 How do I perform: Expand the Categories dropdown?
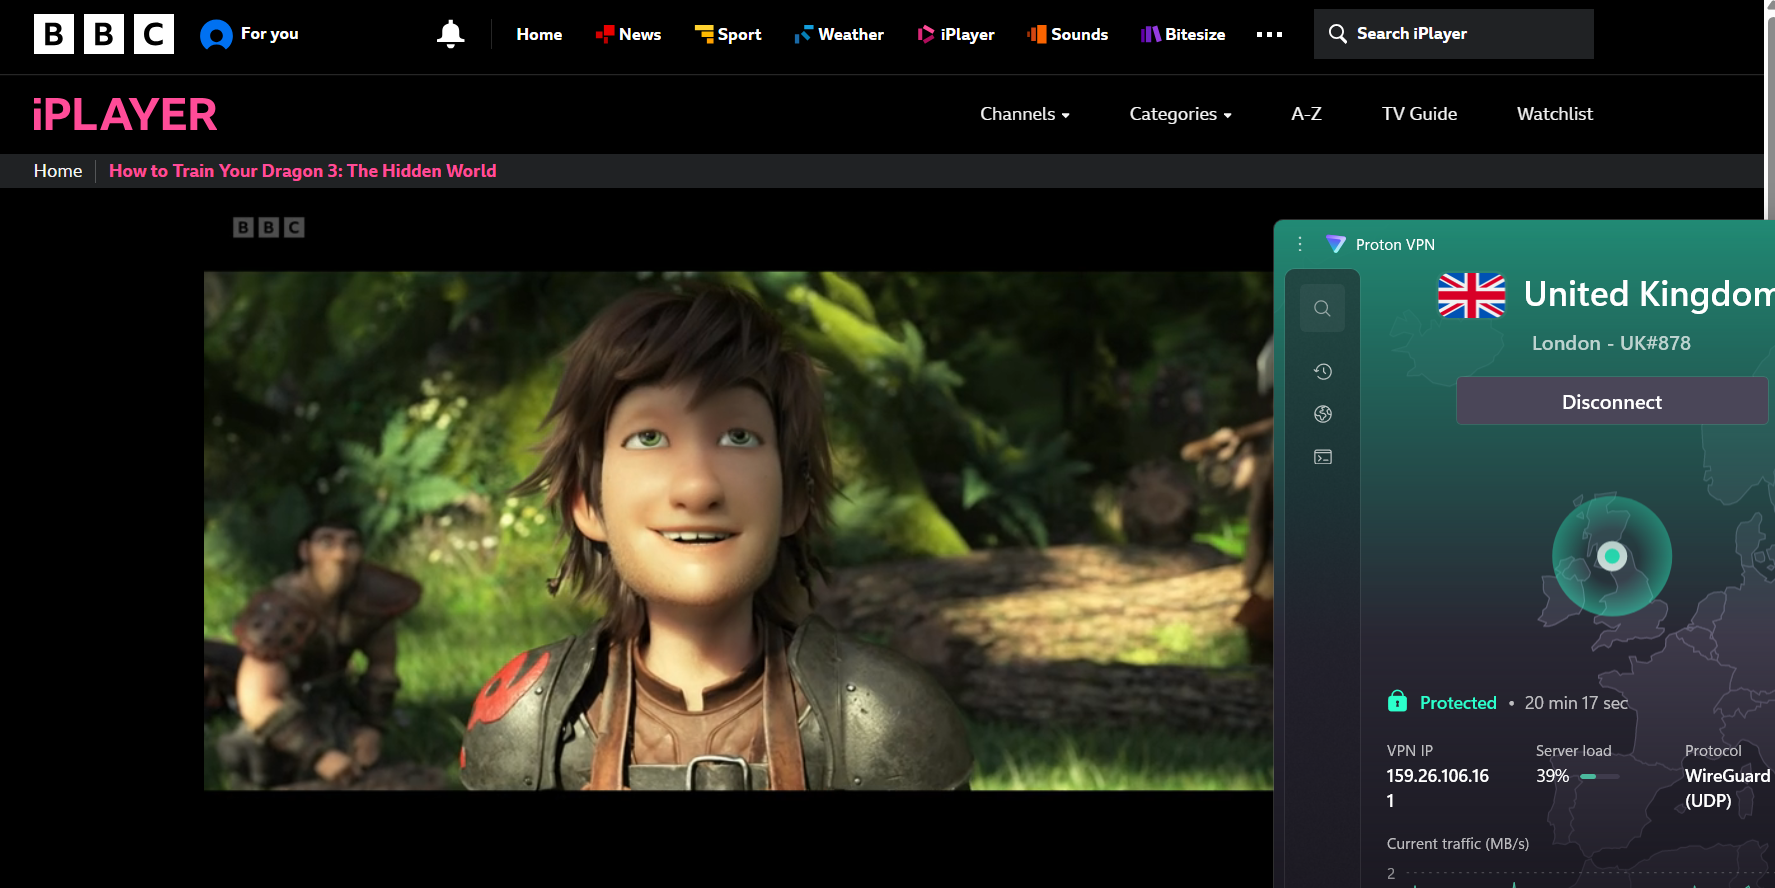pos(1180,114)
